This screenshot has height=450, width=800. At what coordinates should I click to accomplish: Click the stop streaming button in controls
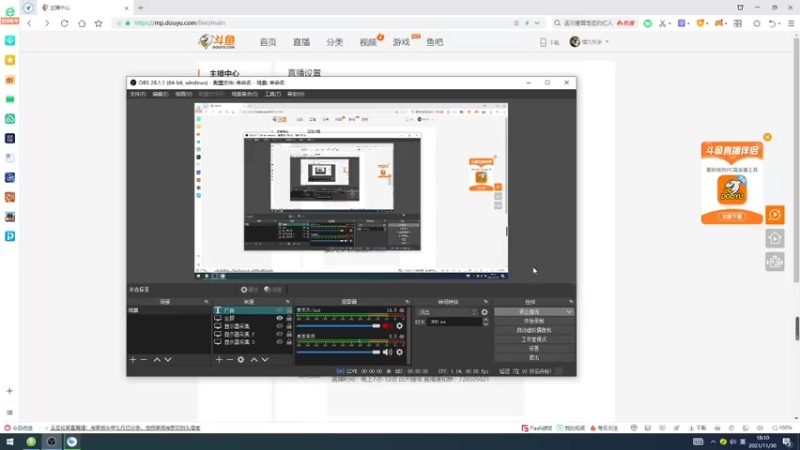click(529, 312)
